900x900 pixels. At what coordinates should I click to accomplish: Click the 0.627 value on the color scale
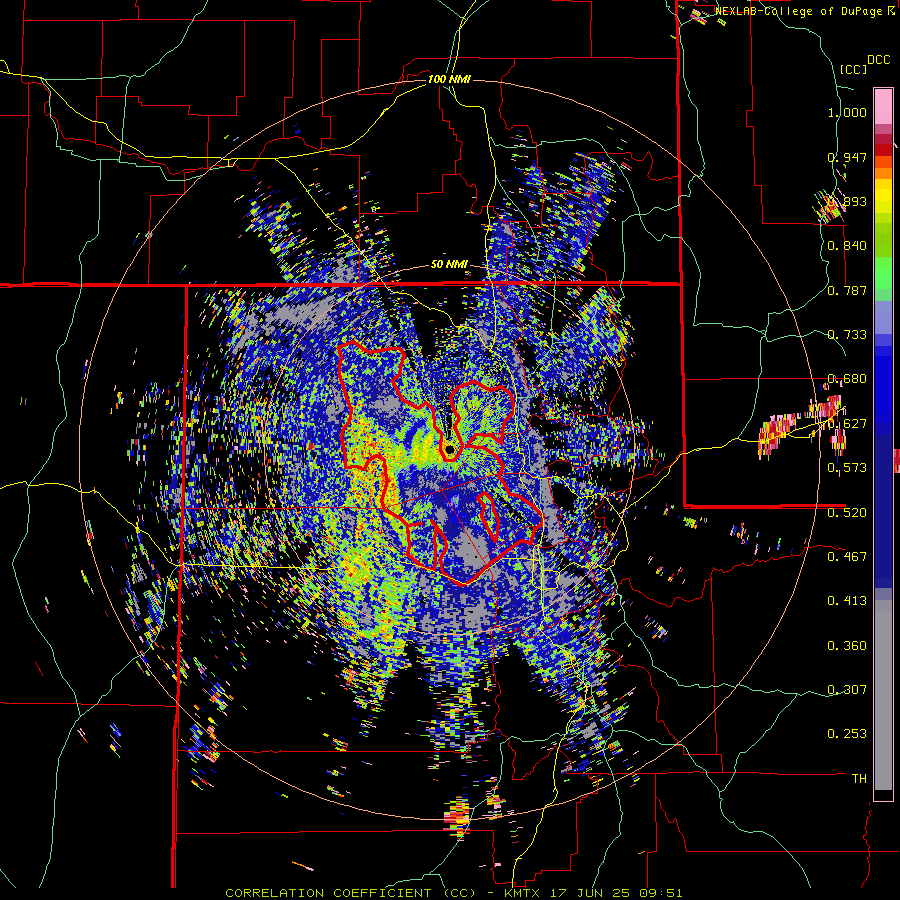pyautogui.click(x=847, y=423)
